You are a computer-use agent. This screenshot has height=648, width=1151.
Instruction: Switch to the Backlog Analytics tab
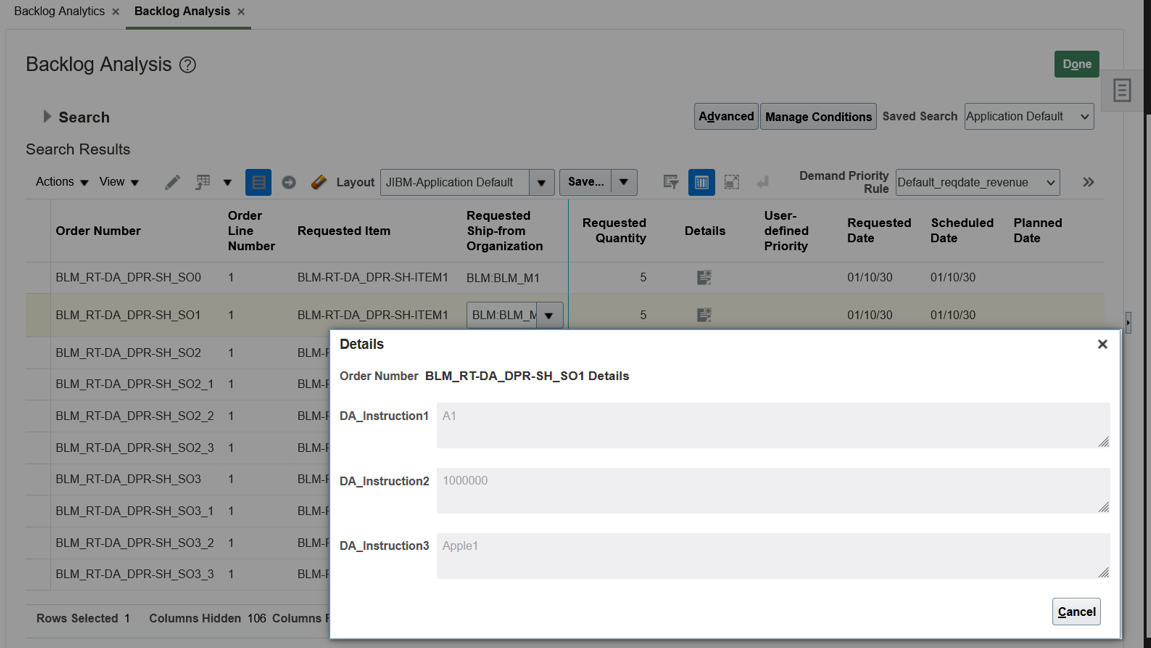coord(59,11)
